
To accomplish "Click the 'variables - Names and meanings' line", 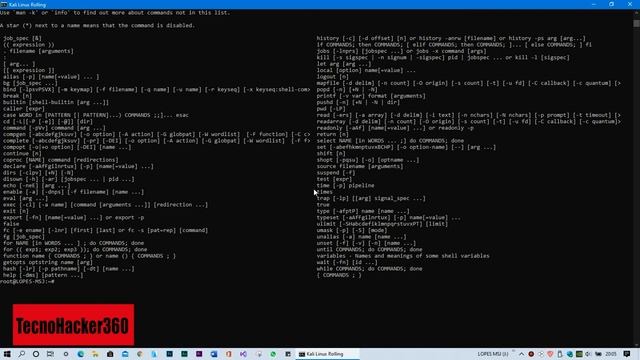I will click(x=403, y=256).
